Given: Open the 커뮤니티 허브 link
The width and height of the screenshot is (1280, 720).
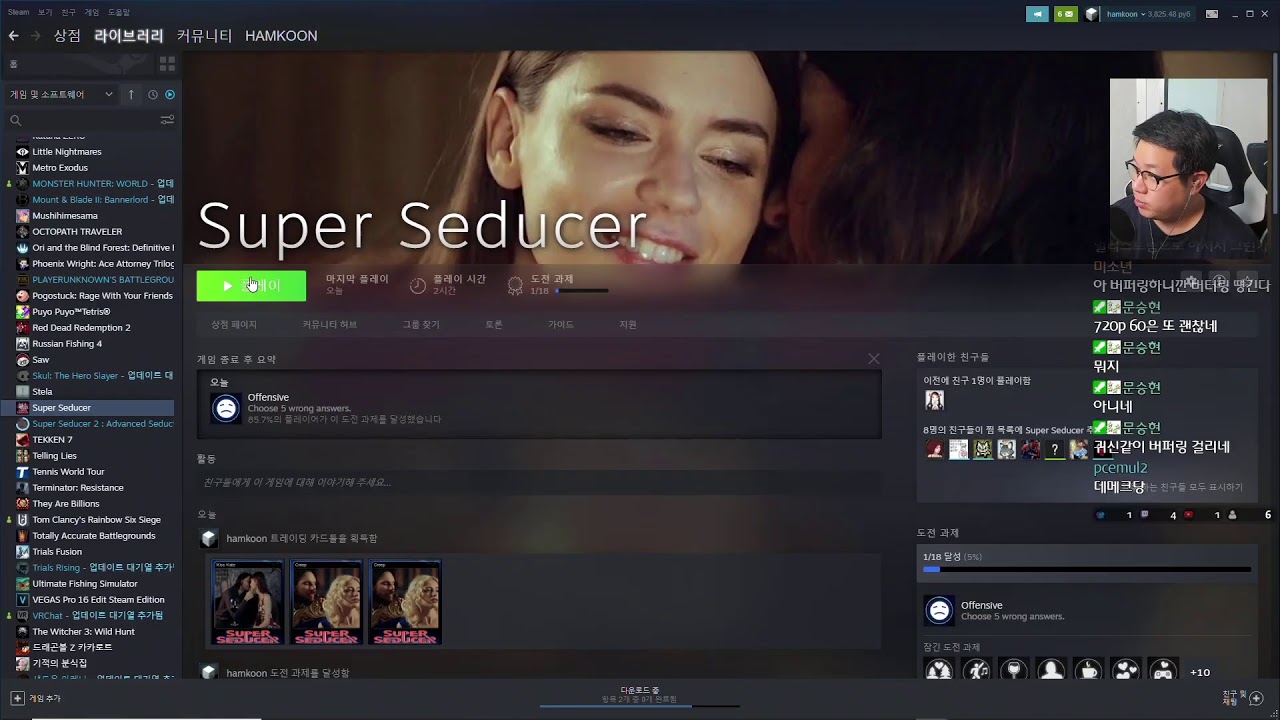Looking at the screenshot, I should (x=330, y=325).
